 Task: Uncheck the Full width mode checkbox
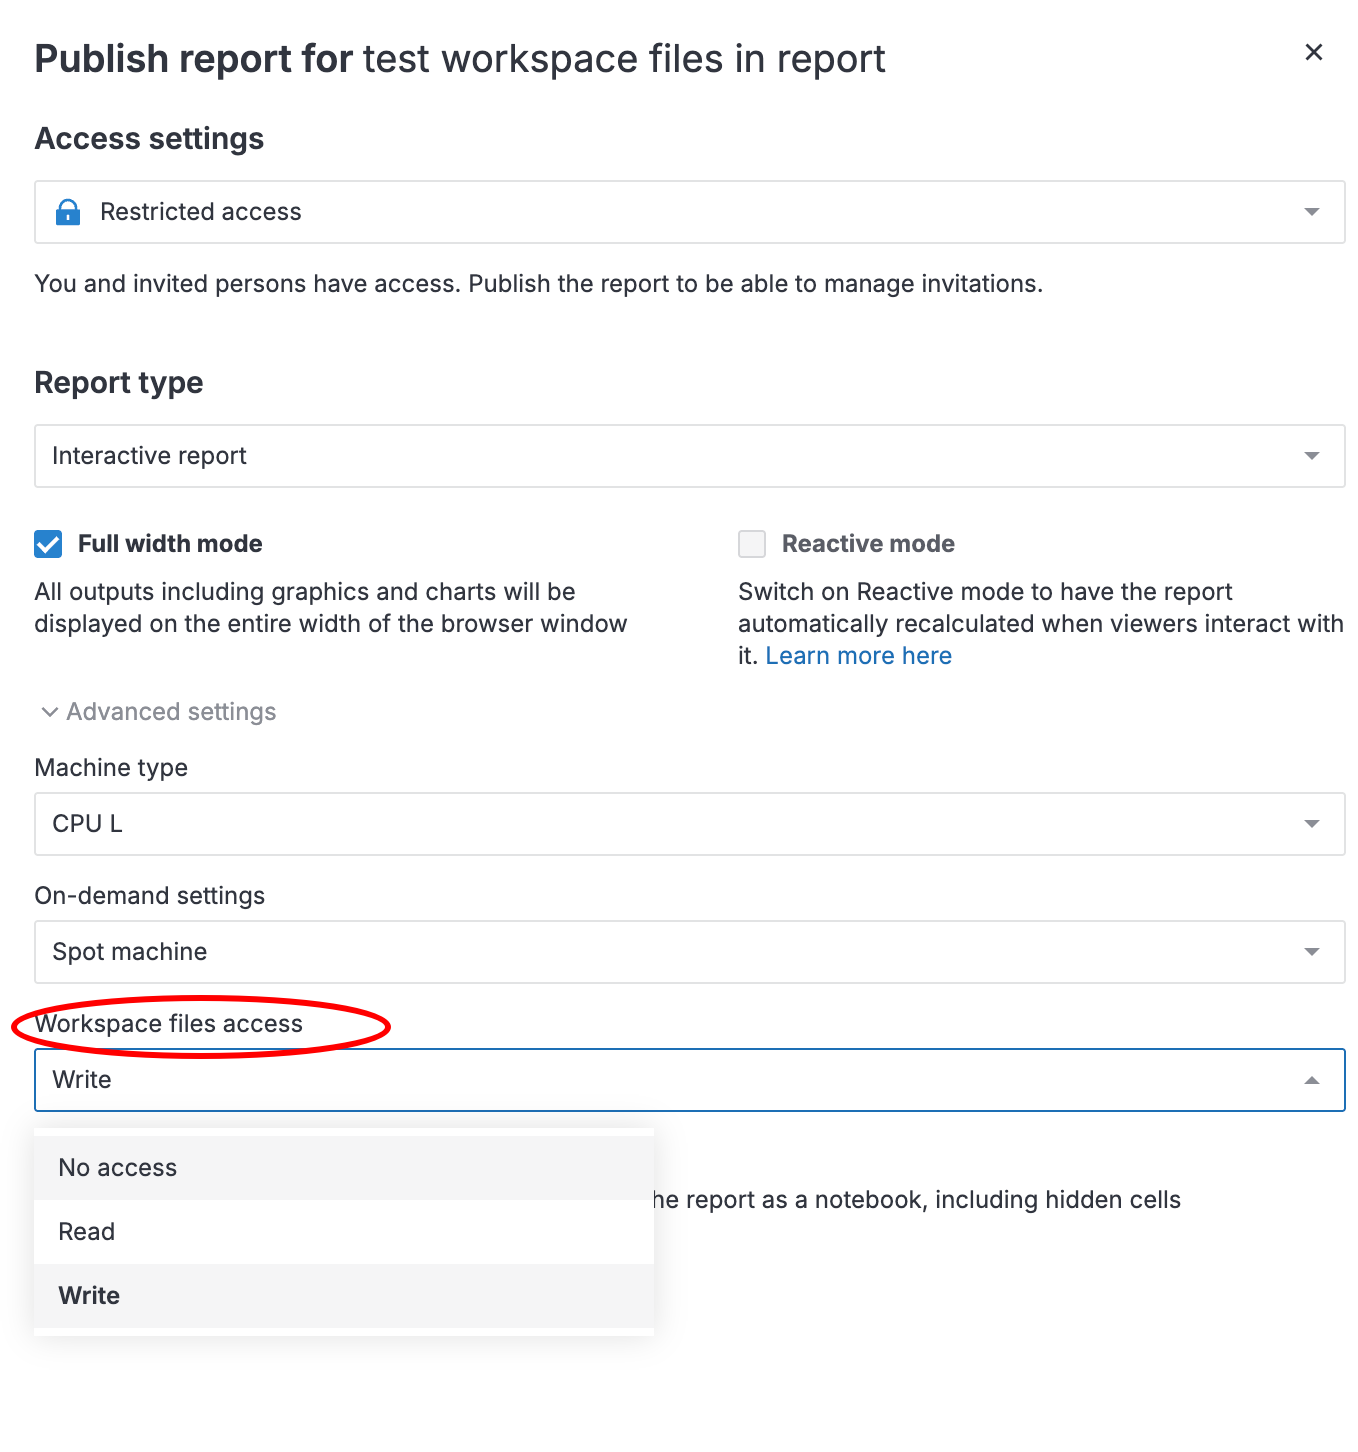[48, 544]
